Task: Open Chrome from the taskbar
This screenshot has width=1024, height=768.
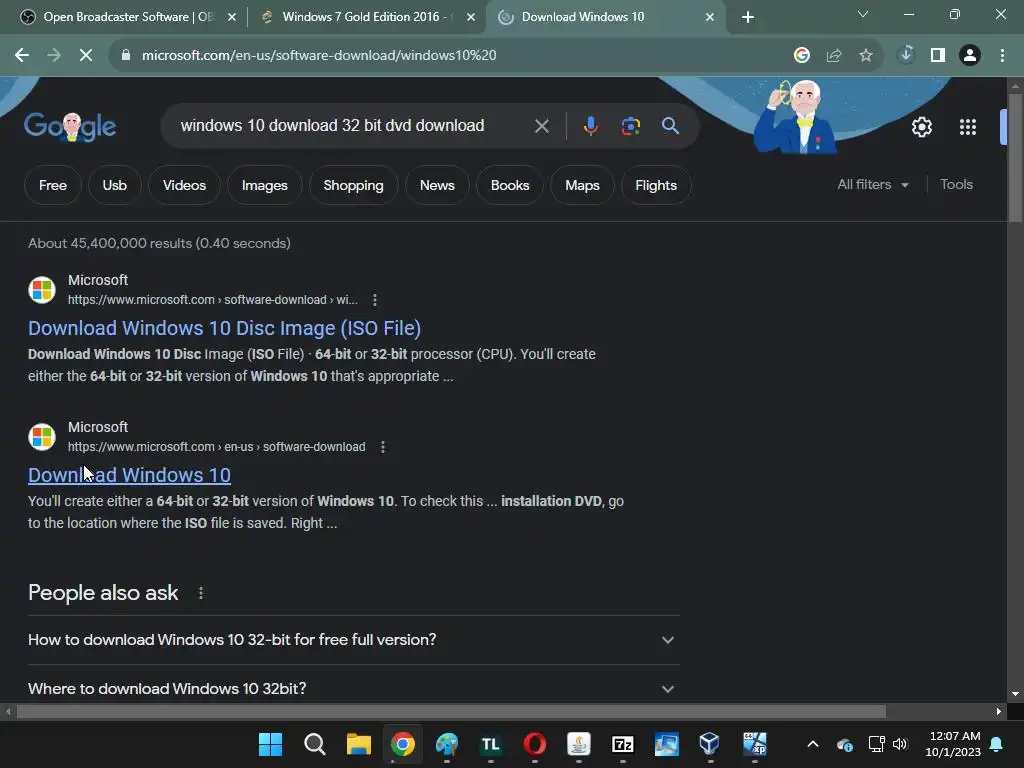Action: [403, 744]
